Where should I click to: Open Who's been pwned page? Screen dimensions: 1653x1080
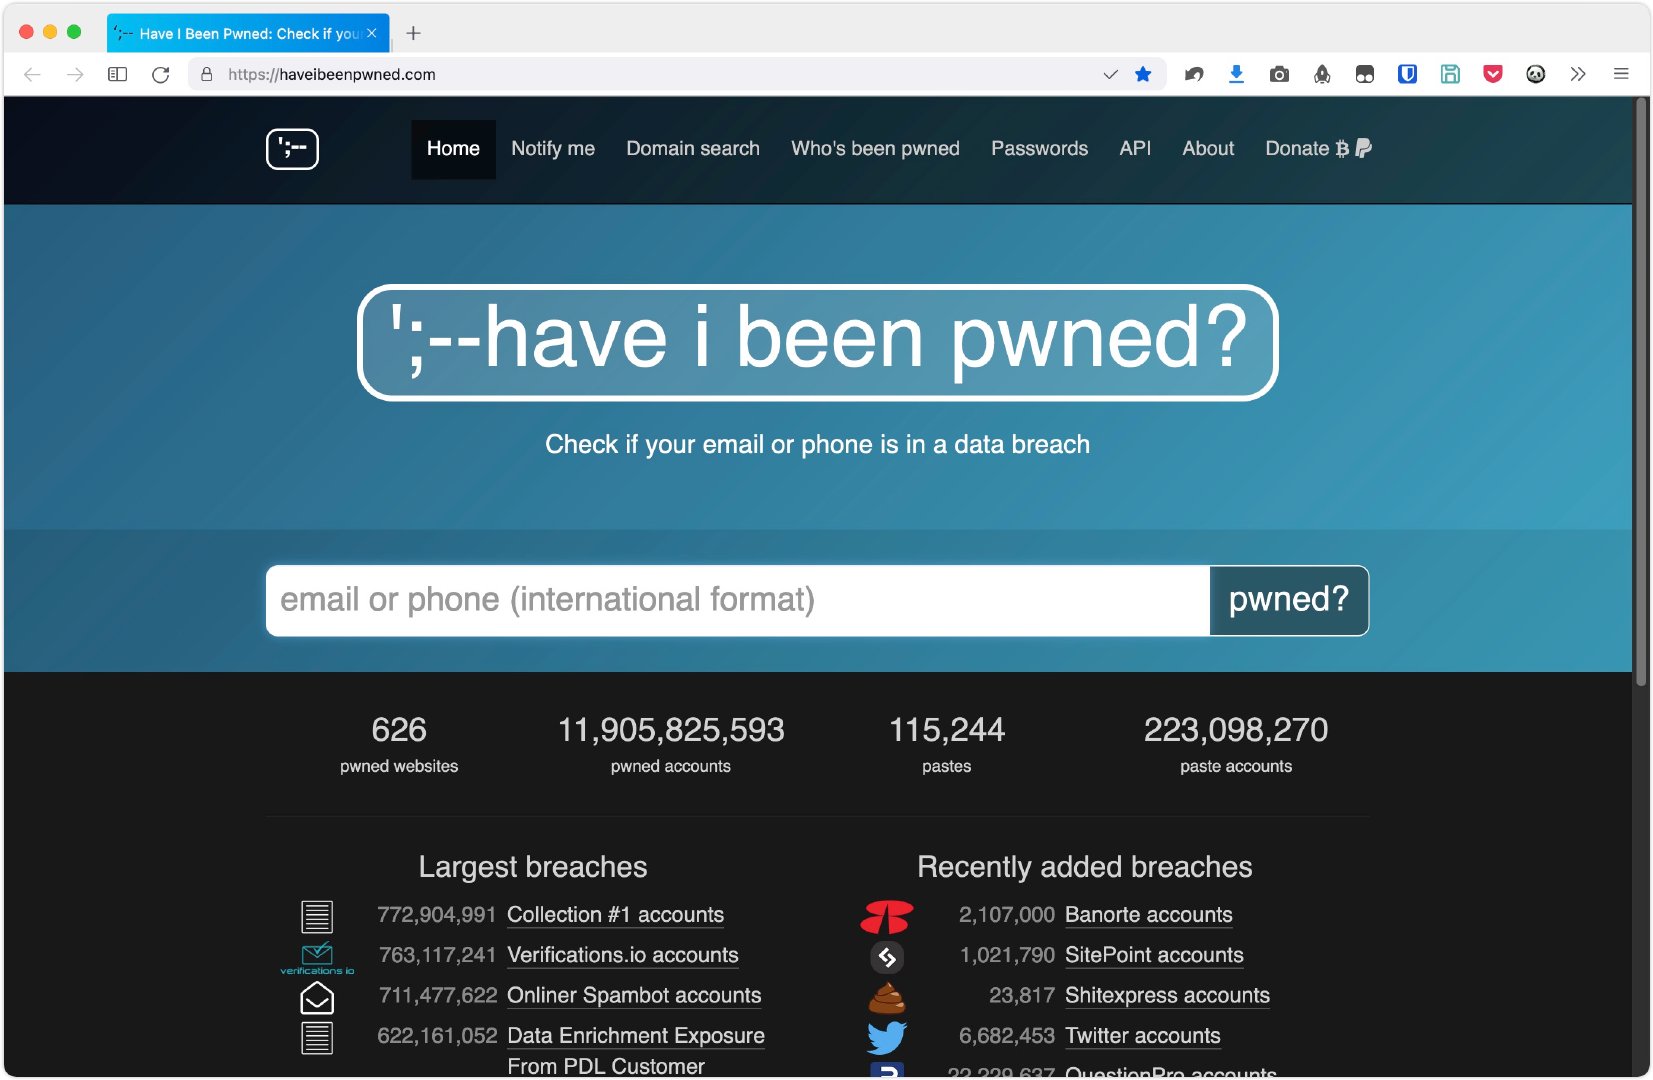pyautogui.click(x=875, y=149)
